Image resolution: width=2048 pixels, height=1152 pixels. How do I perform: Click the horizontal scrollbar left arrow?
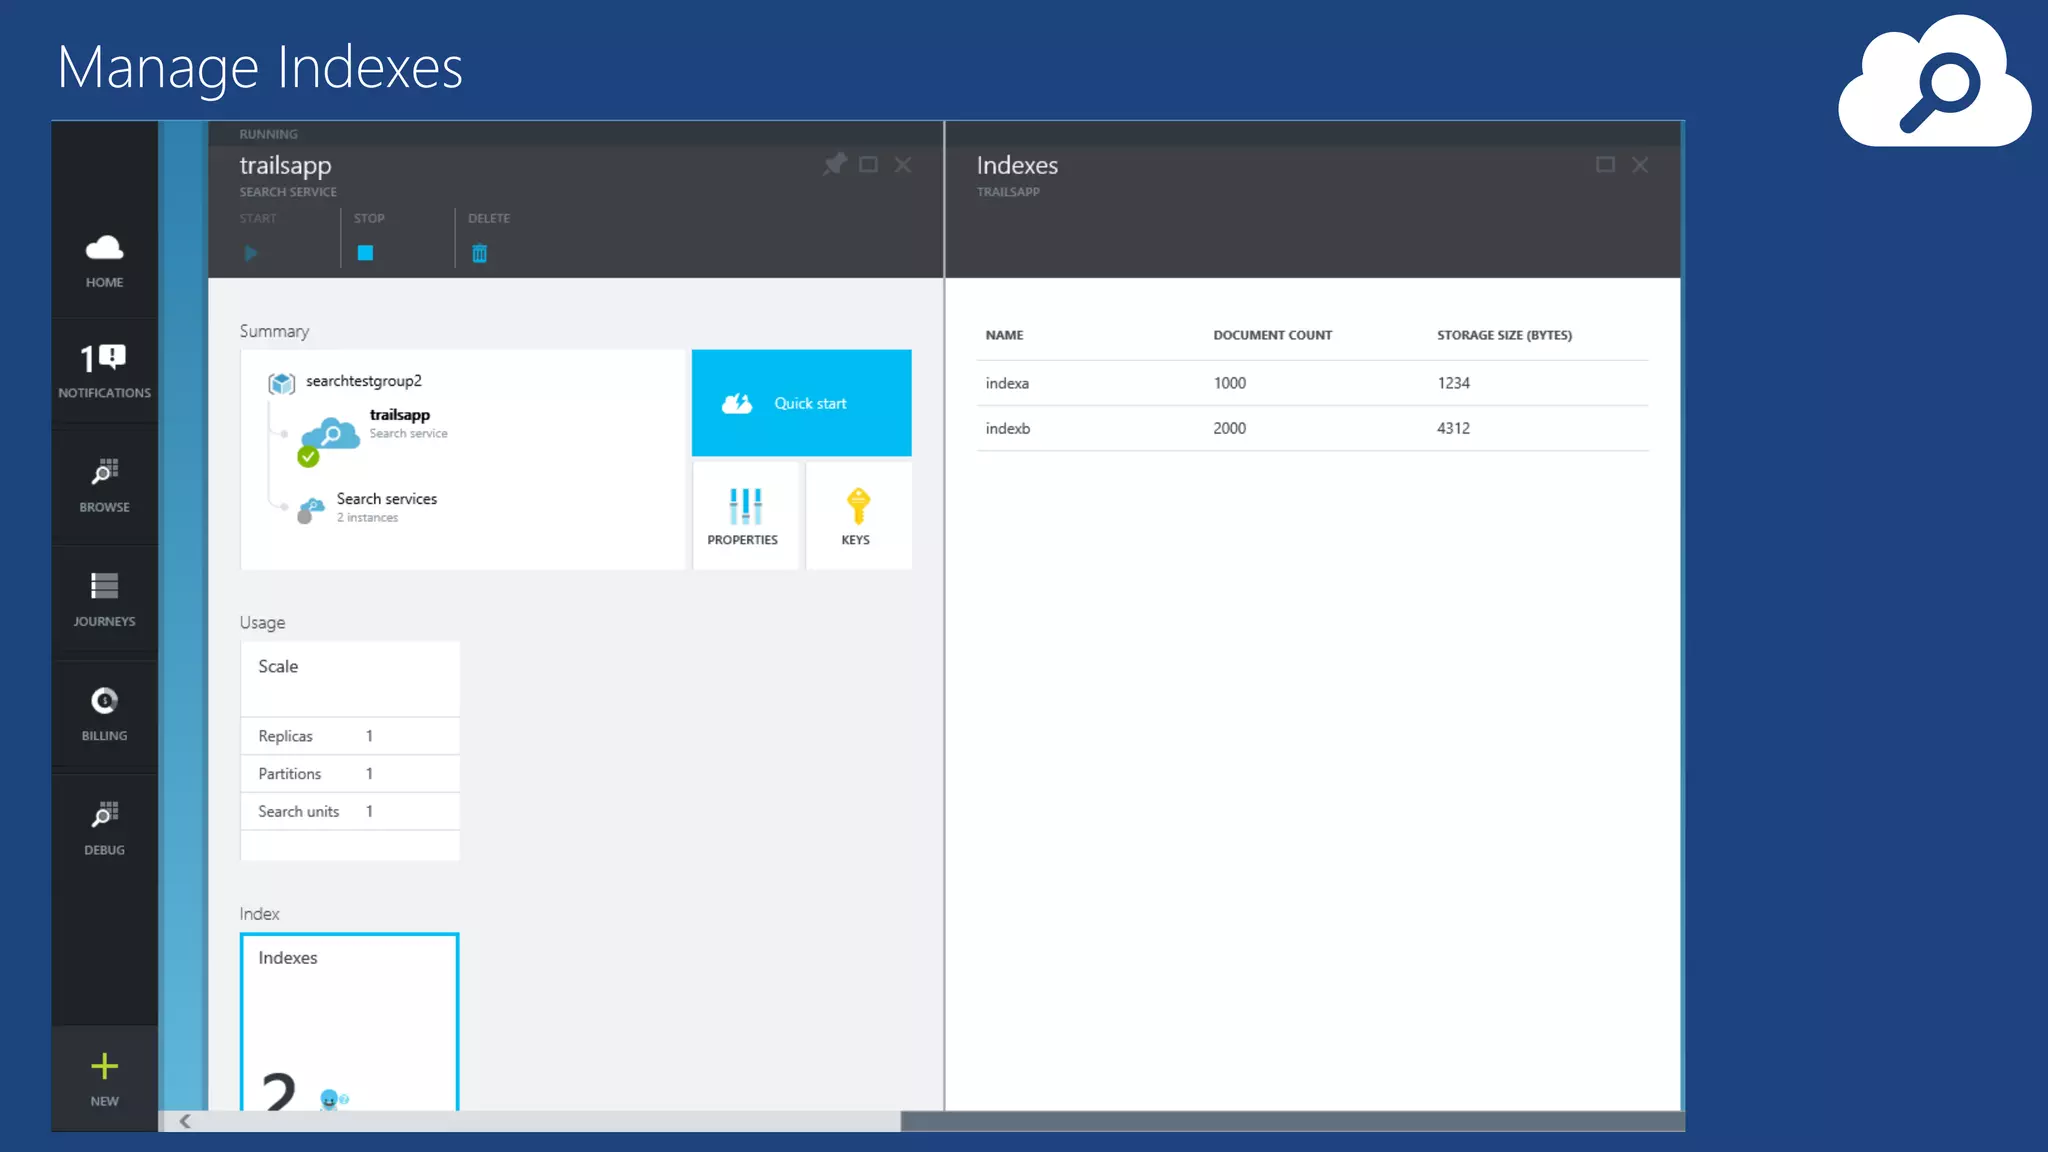tap(185, 1121)
